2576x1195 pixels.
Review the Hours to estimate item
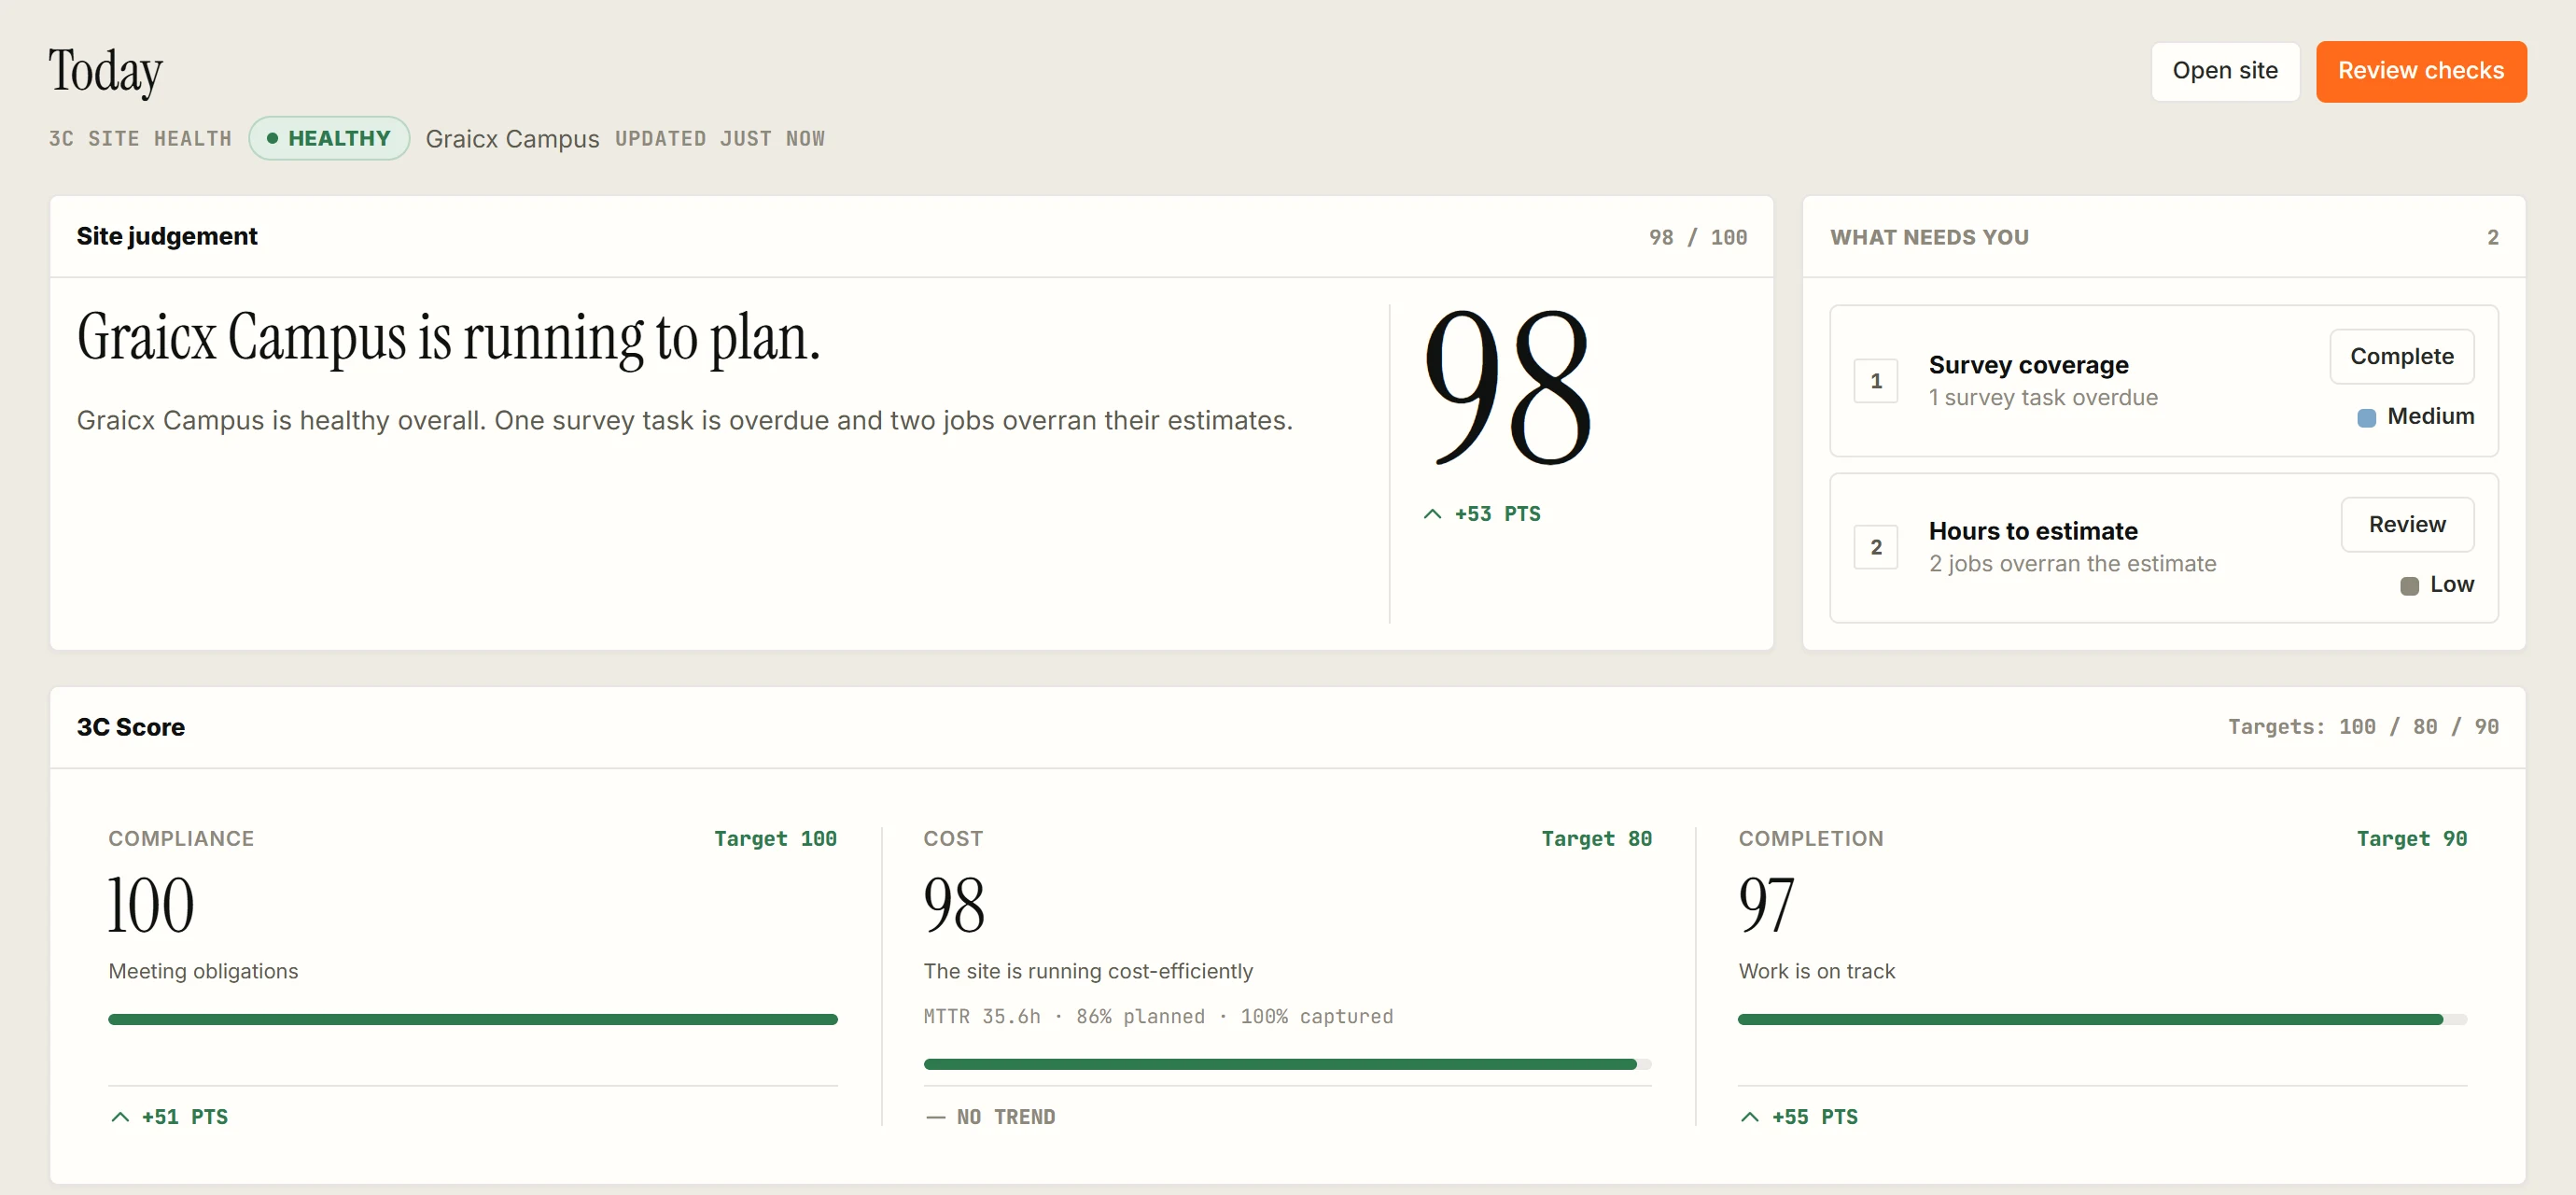pos(2407,524)
